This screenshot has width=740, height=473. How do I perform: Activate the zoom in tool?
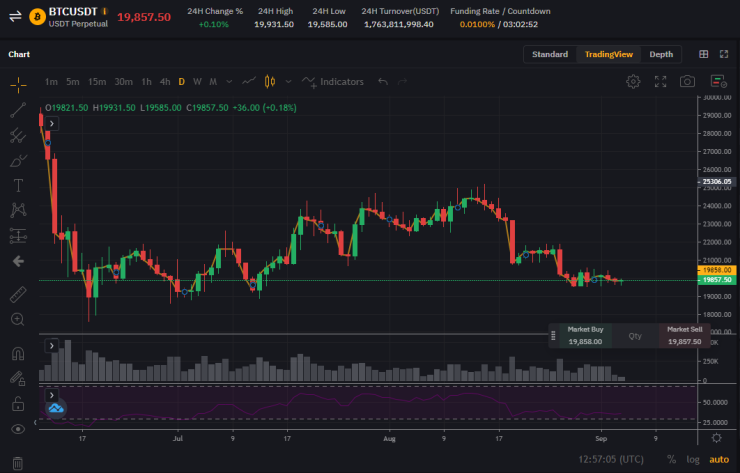coord(18,320)
